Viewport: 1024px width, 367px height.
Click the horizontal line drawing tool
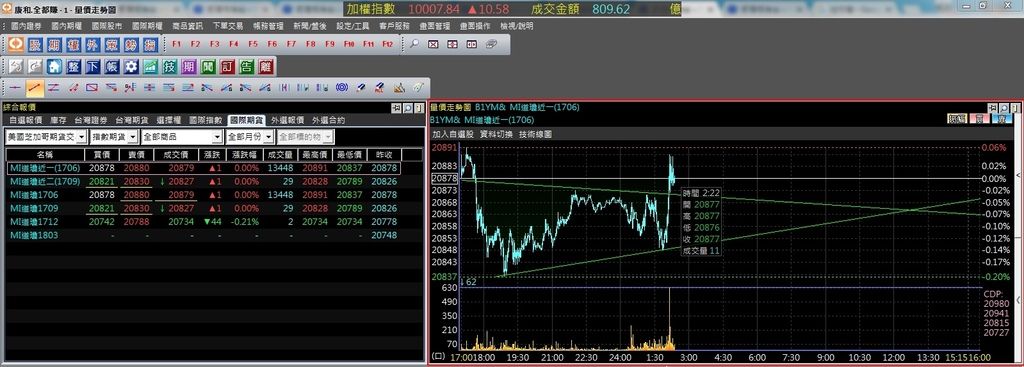[x=16, y=87]
